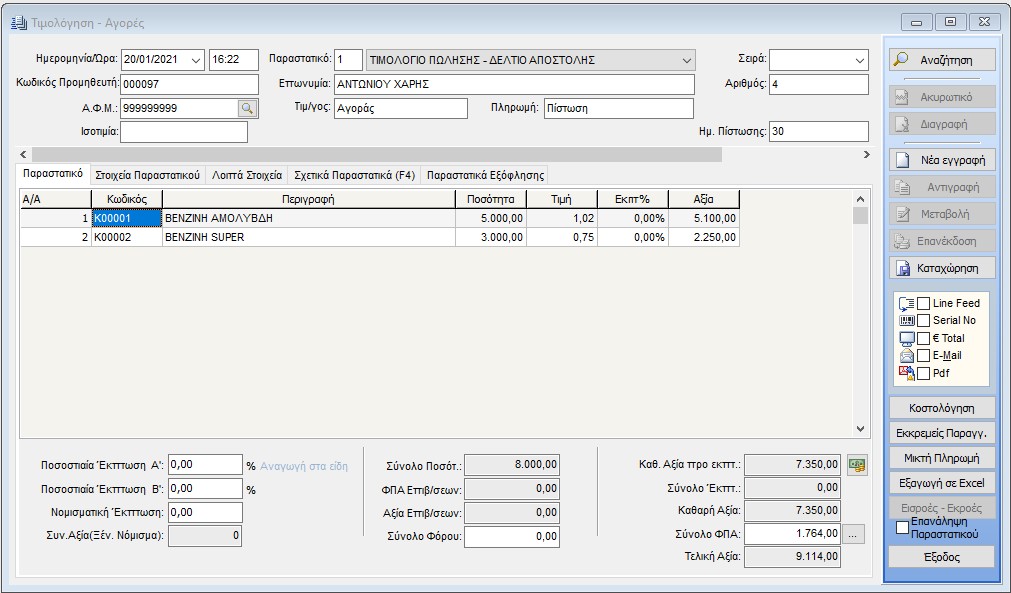The width and height of the screenshot is (1011, 593).
Task: Click the Κωδικός Προμηθευτή field with 000097
Action: pyautogui.click(x=190, y=84)
